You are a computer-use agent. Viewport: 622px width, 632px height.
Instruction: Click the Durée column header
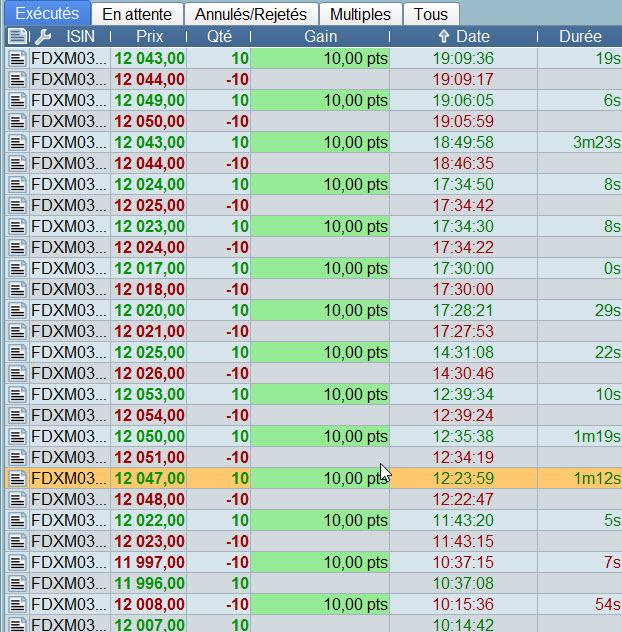pos(581,37)
